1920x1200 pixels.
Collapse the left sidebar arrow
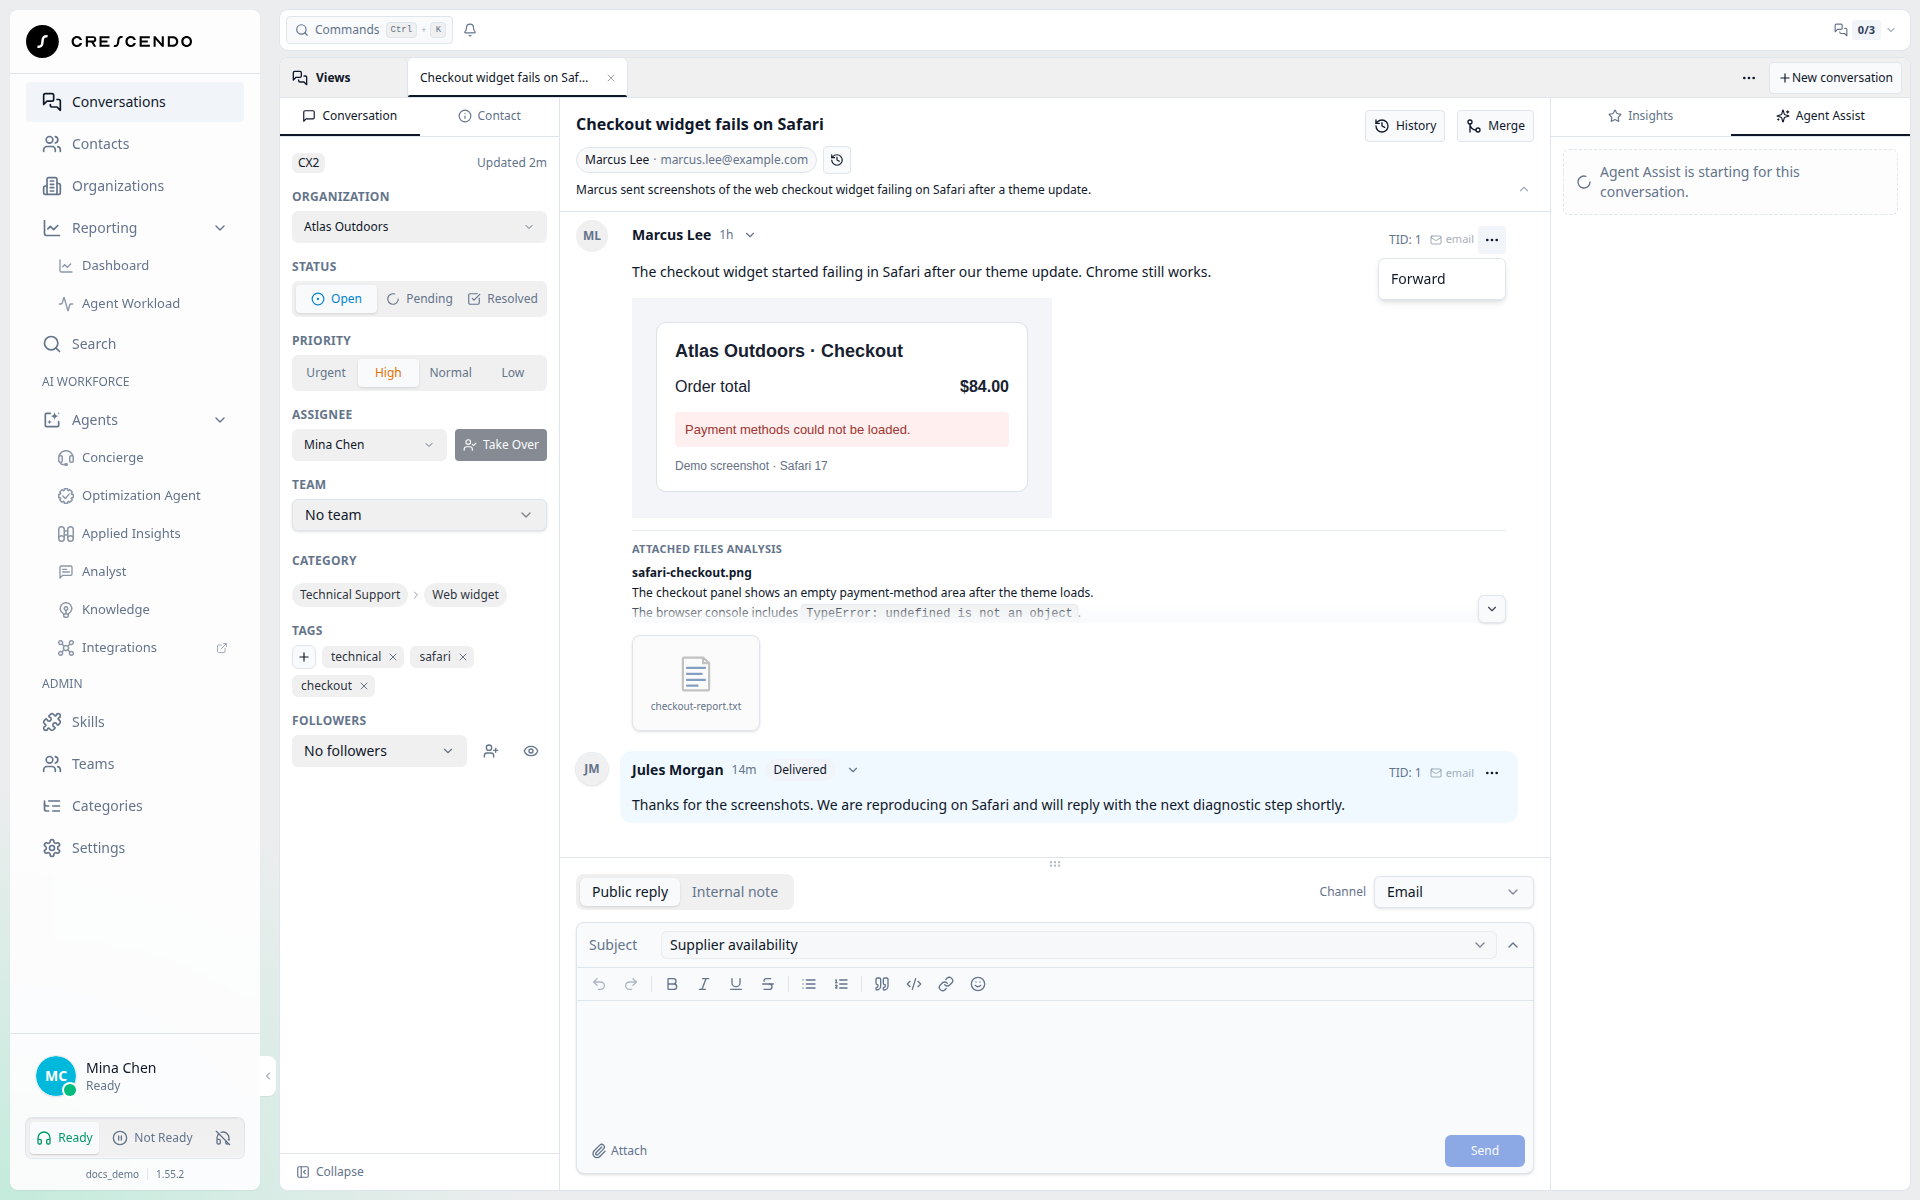(268, 1076)
